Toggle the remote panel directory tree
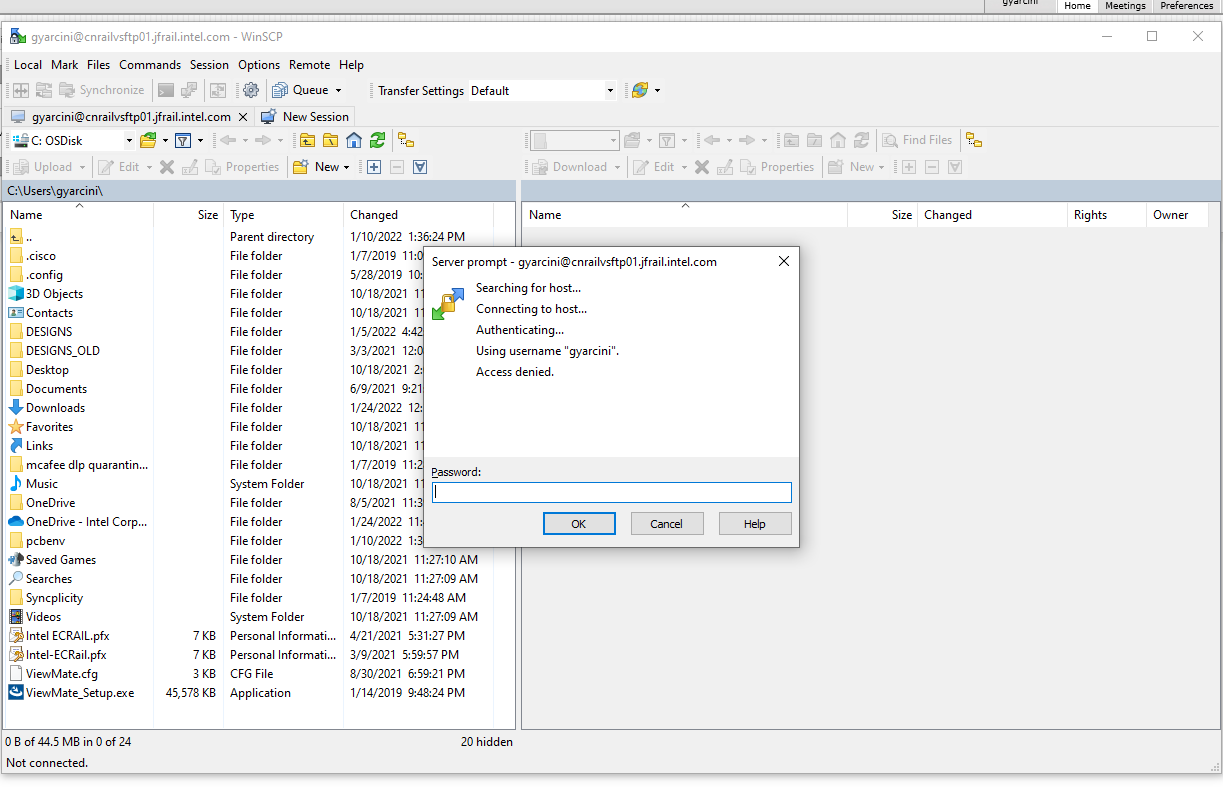Screen dimensions: 1223x811 (x=974, y=141)
